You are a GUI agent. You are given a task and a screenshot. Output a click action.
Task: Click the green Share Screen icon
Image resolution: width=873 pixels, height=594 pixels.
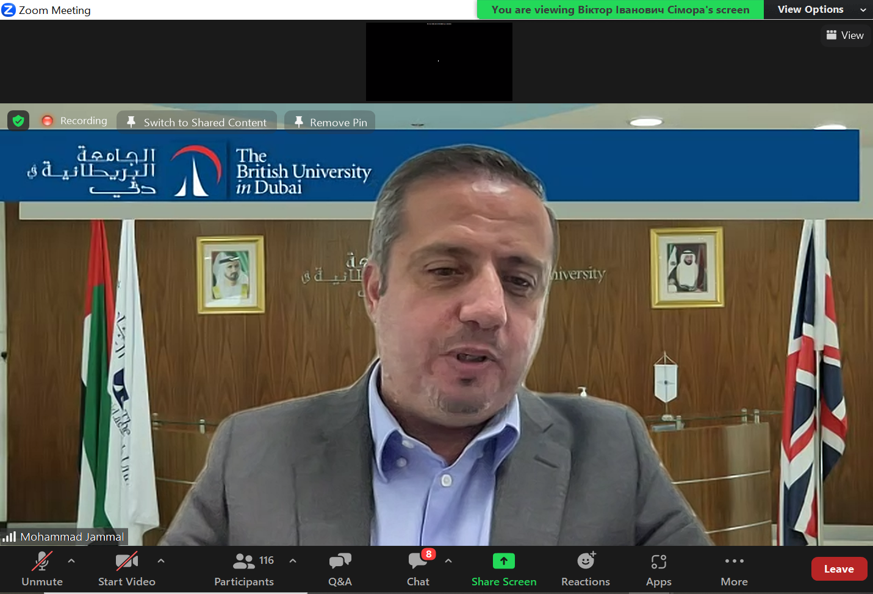504,562
